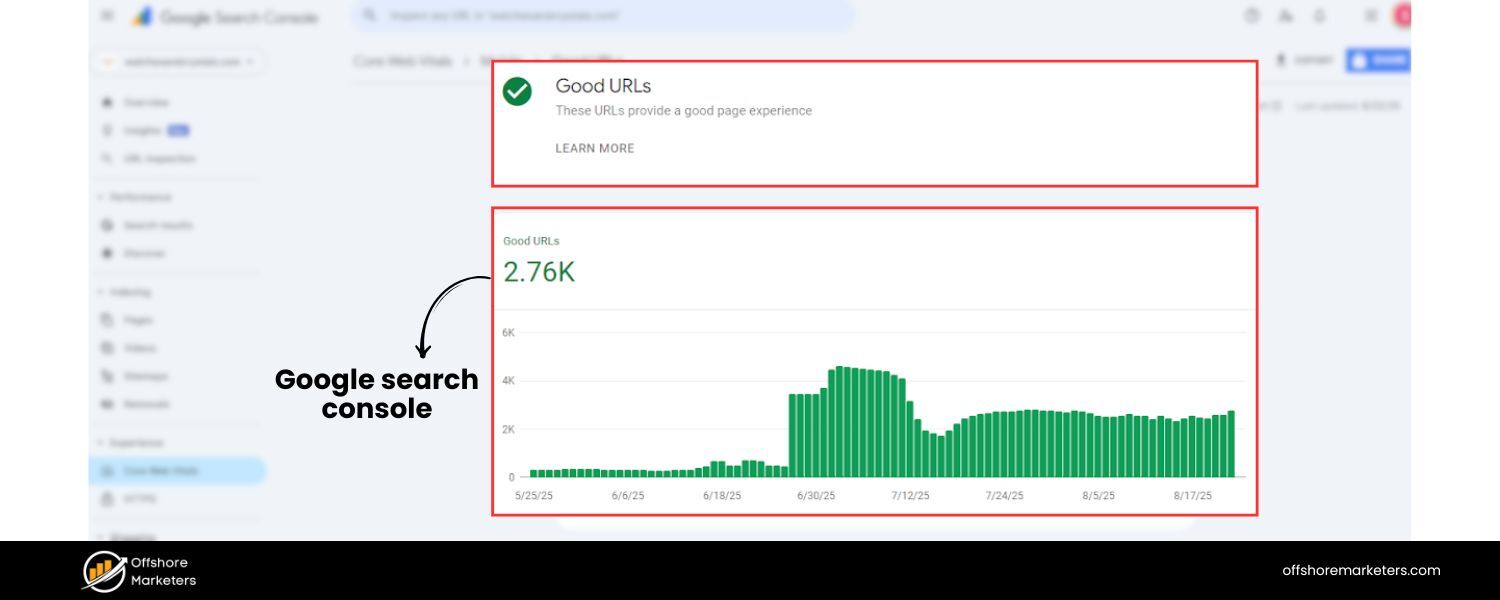Click the green checkmark status icon

click(x=517, y=92)
